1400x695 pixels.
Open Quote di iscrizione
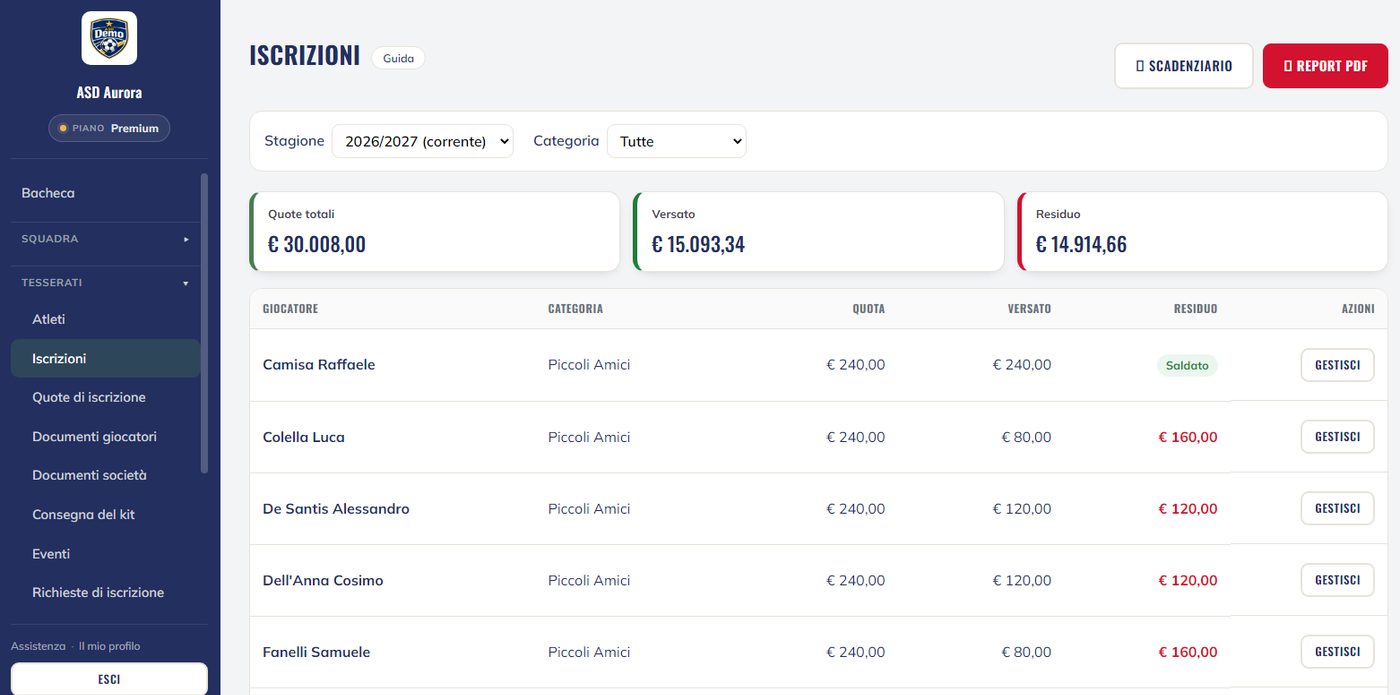[x=89, y=397]
